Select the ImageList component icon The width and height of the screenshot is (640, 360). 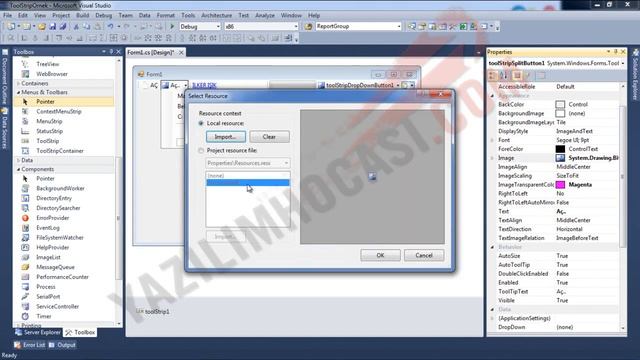point(25,257)
